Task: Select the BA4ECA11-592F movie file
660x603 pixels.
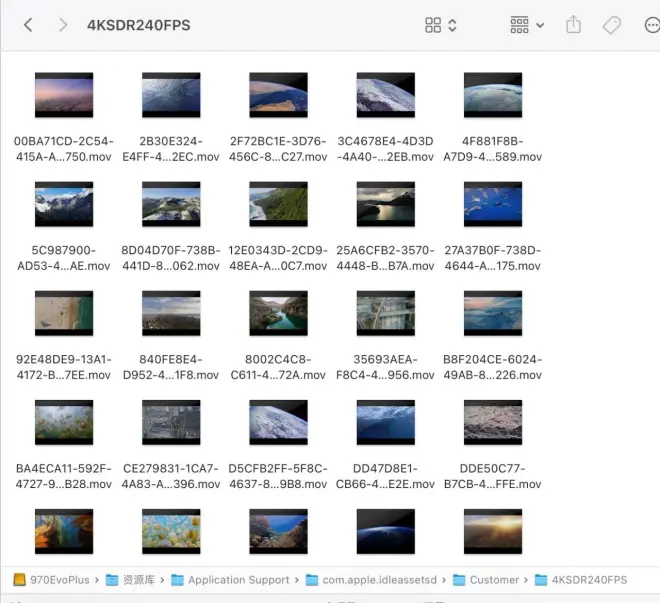Action: pos(64,422)
